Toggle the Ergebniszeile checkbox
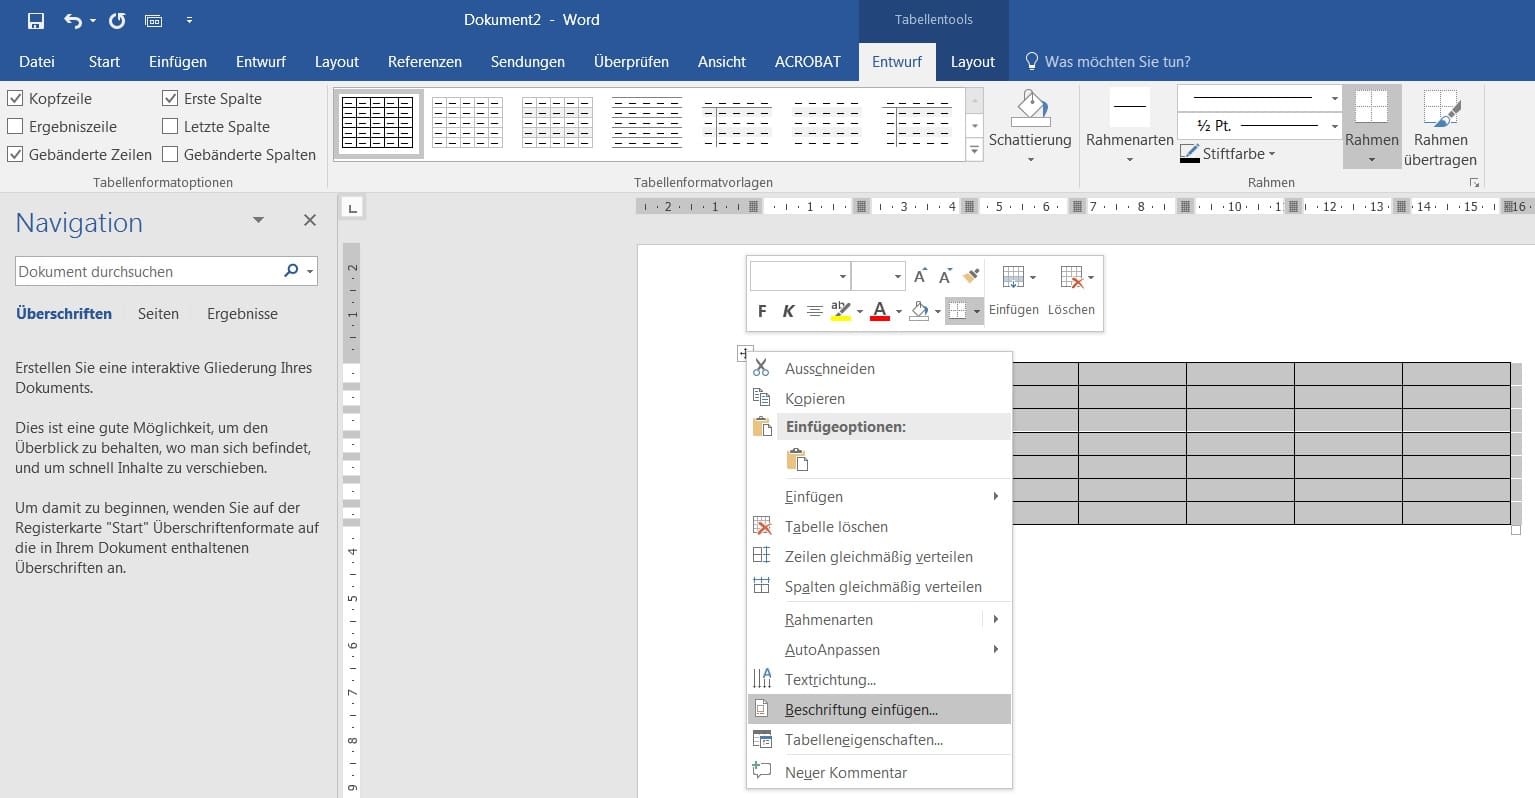Screen dimensions: 1535x798 [x=15, y=126]
